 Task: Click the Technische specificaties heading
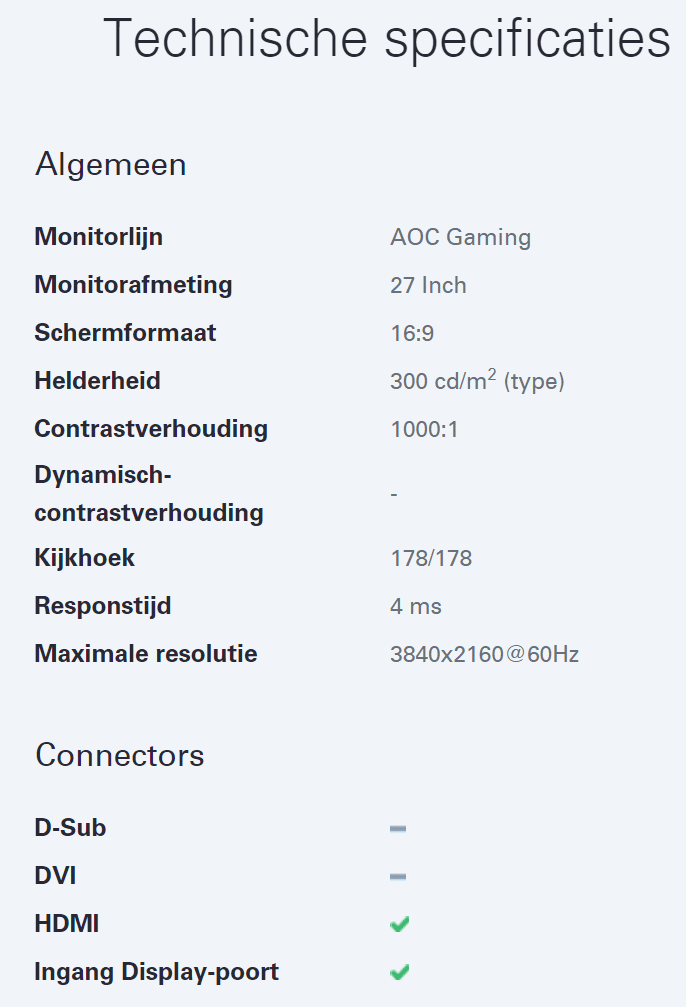(x=386, y=39)
